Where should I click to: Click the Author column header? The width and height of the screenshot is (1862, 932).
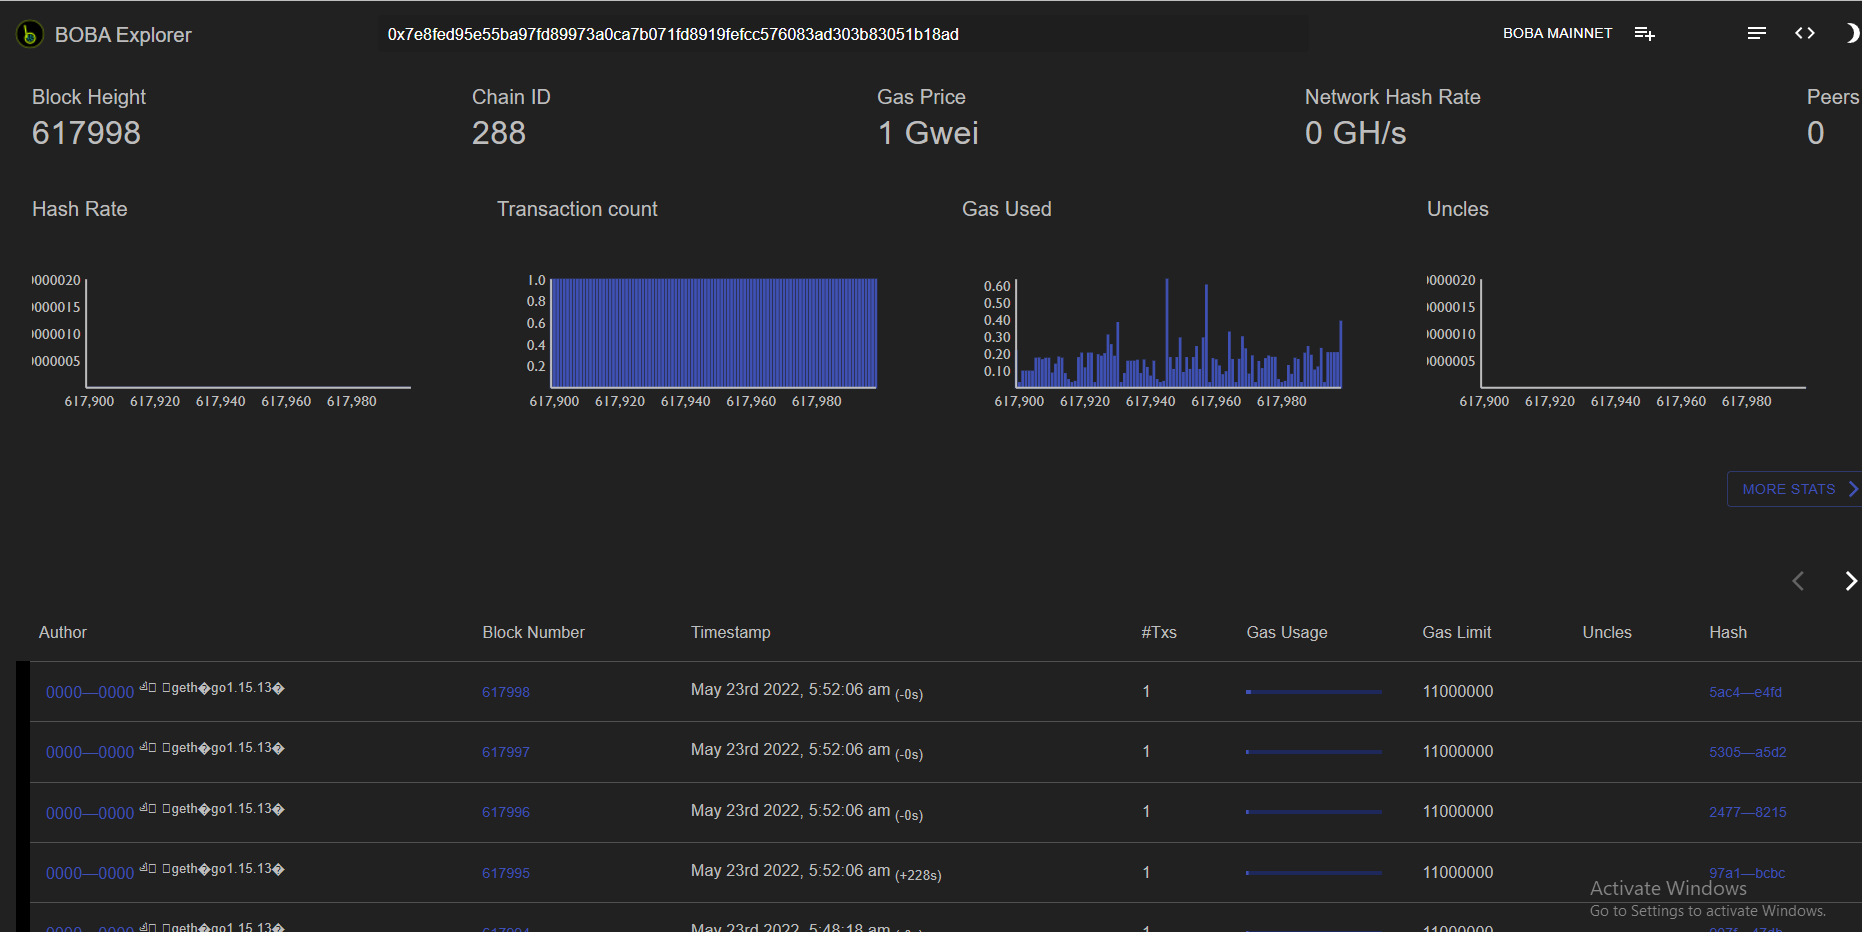(63, 632)
